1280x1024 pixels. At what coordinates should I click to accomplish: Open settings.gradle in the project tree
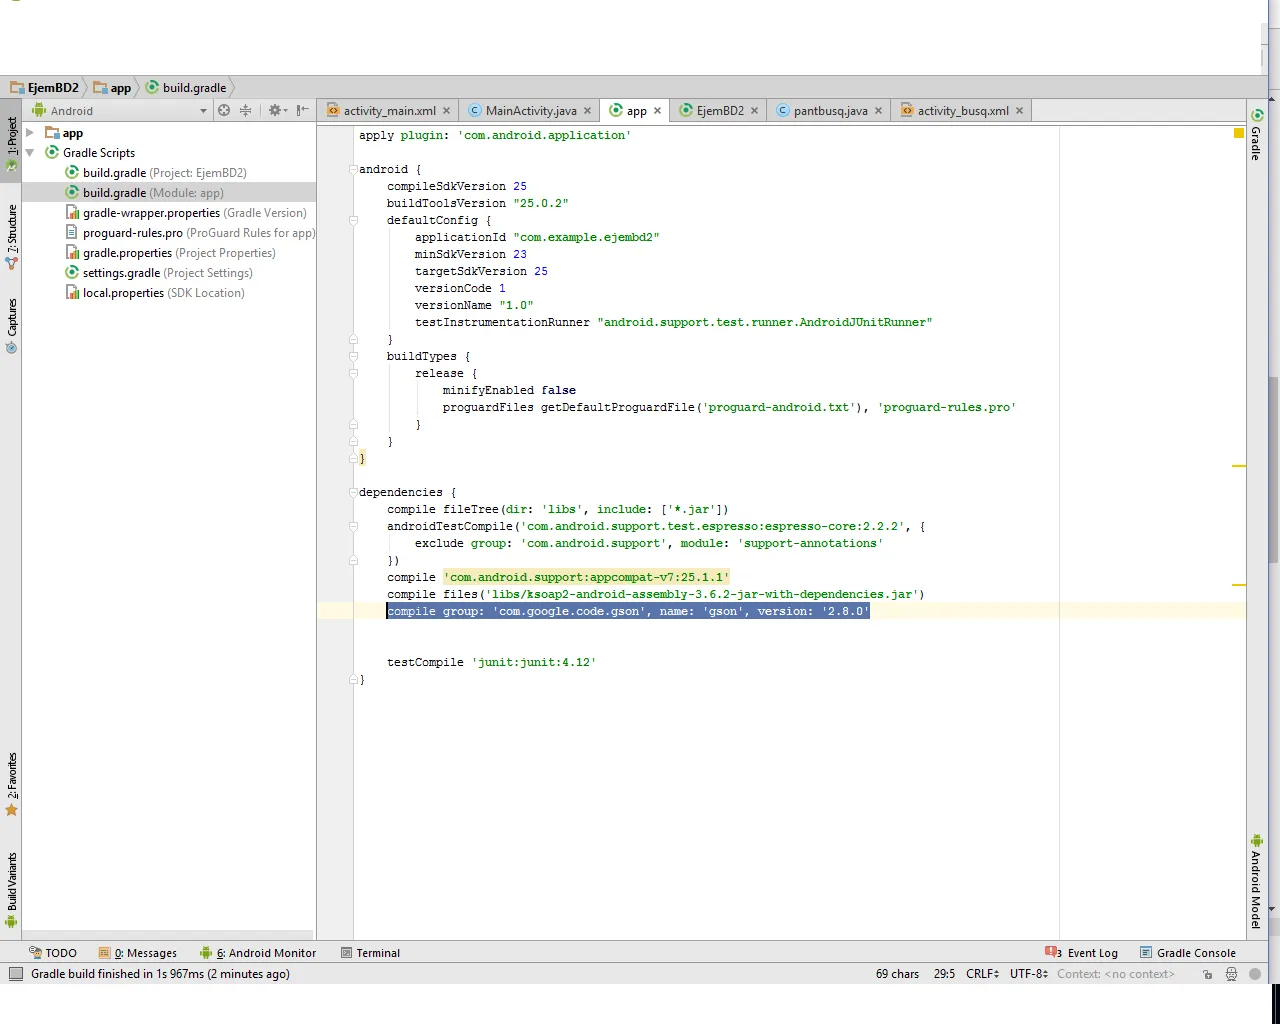121,273
